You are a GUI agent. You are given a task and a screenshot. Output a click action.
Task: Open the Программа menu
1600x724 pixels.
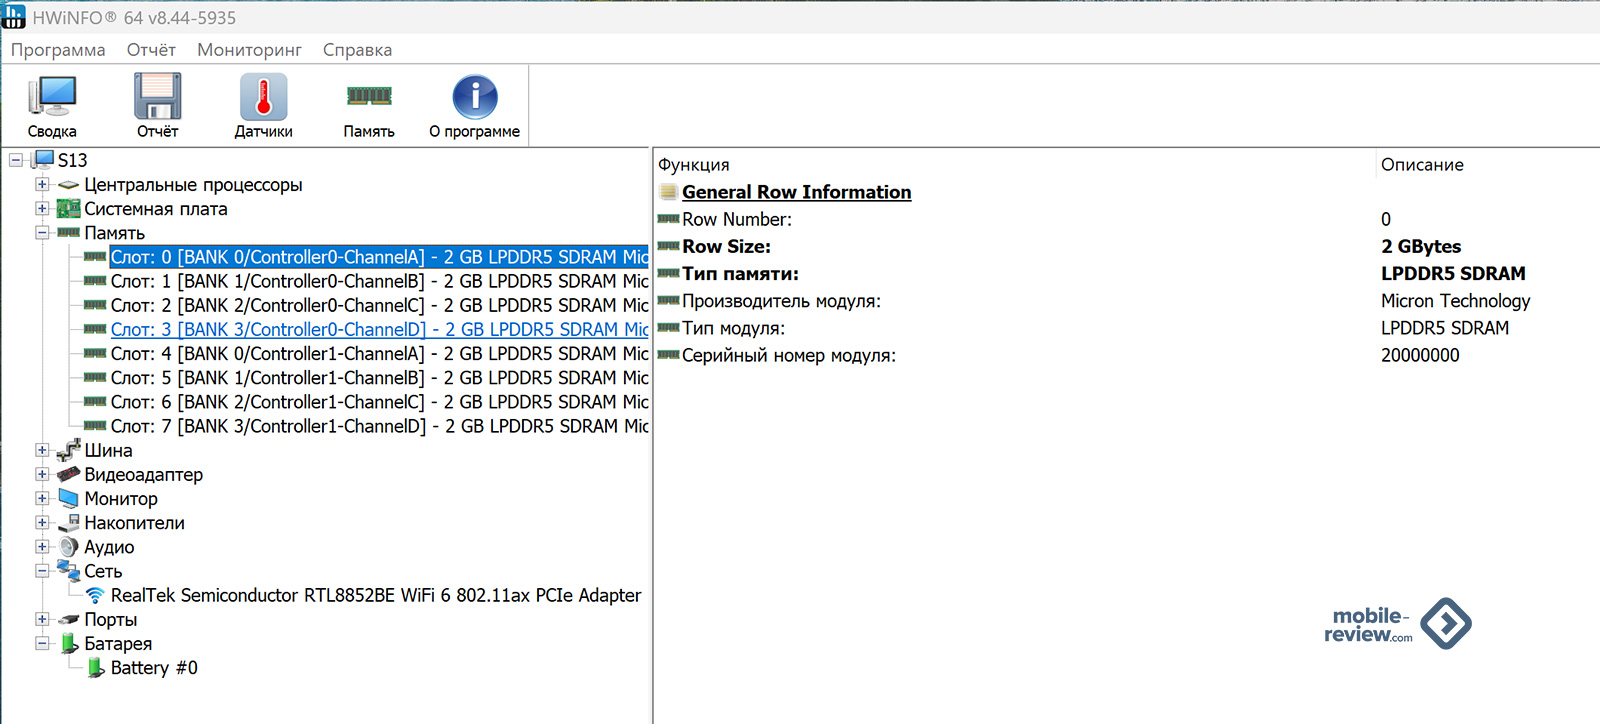click(x=58, y=50)
